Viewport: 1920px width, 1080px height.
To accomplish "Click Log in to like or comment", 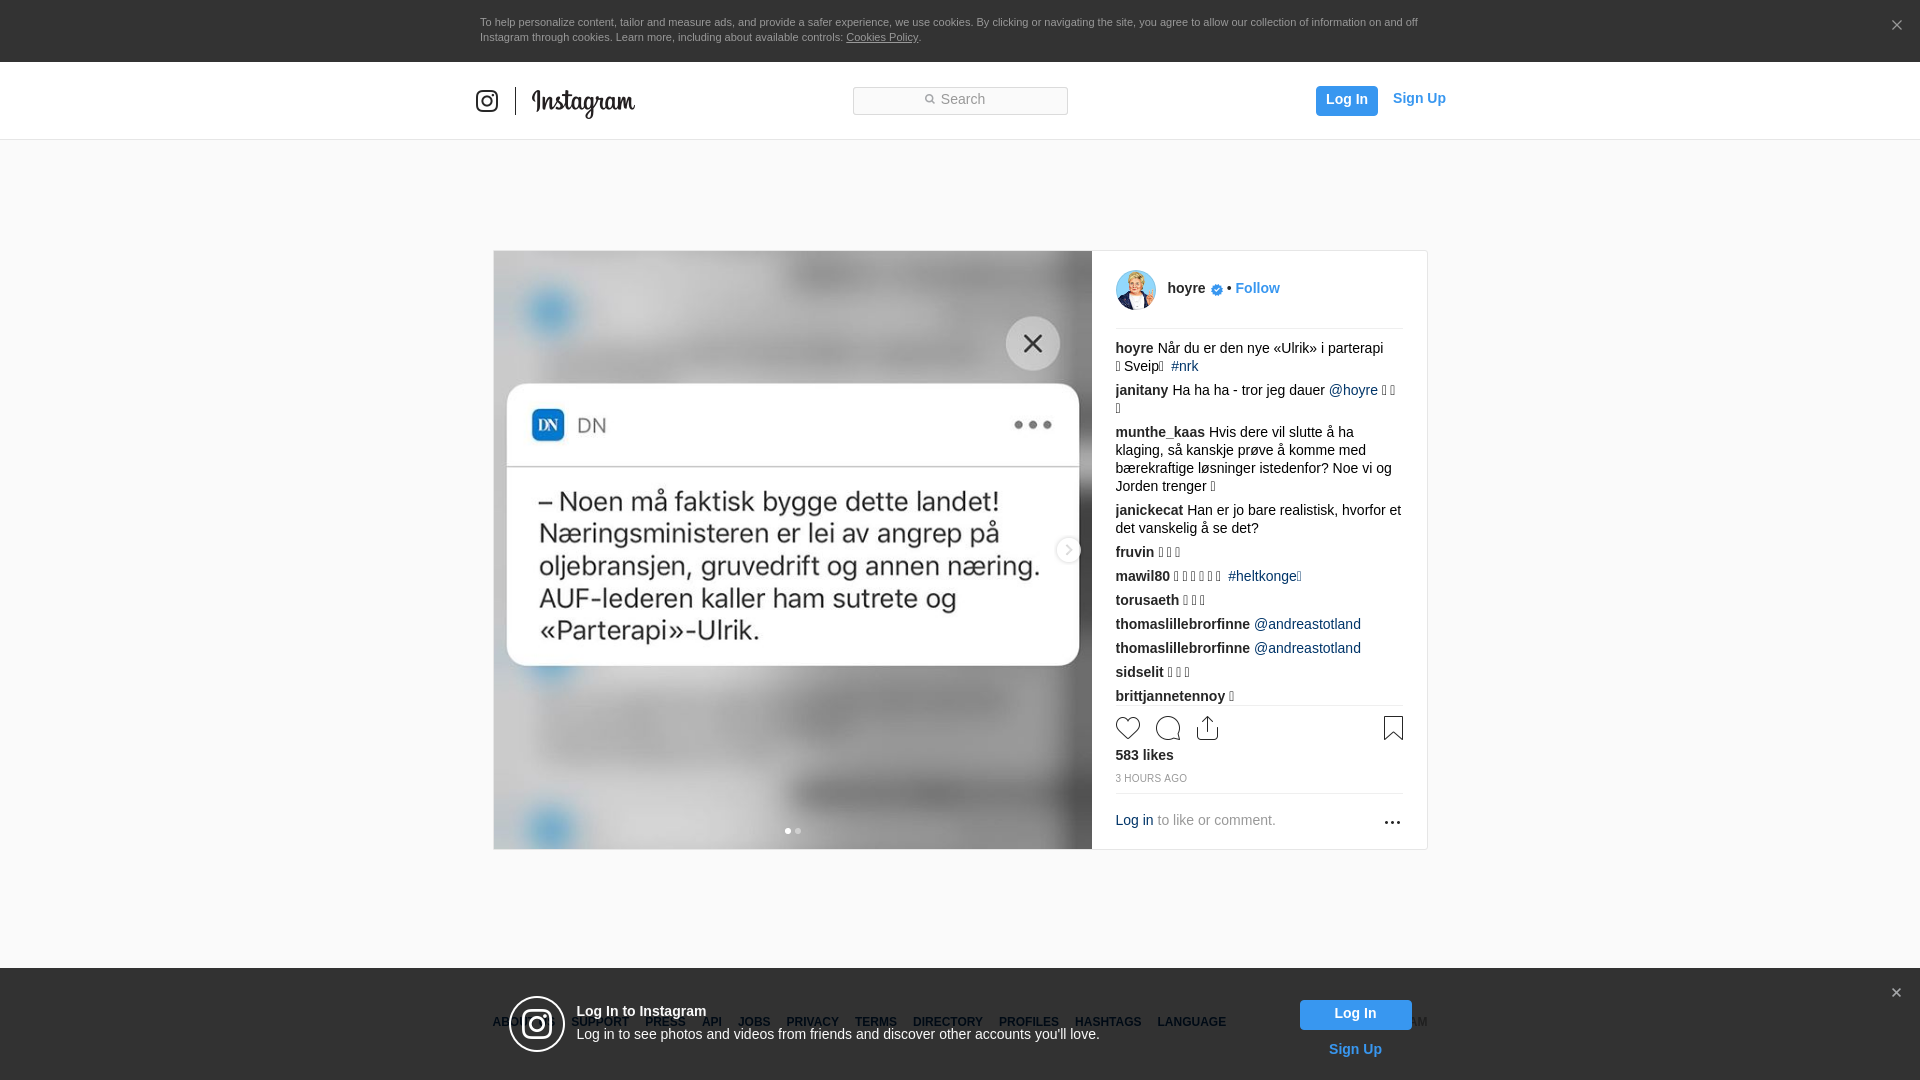I will pos(1134,820).
